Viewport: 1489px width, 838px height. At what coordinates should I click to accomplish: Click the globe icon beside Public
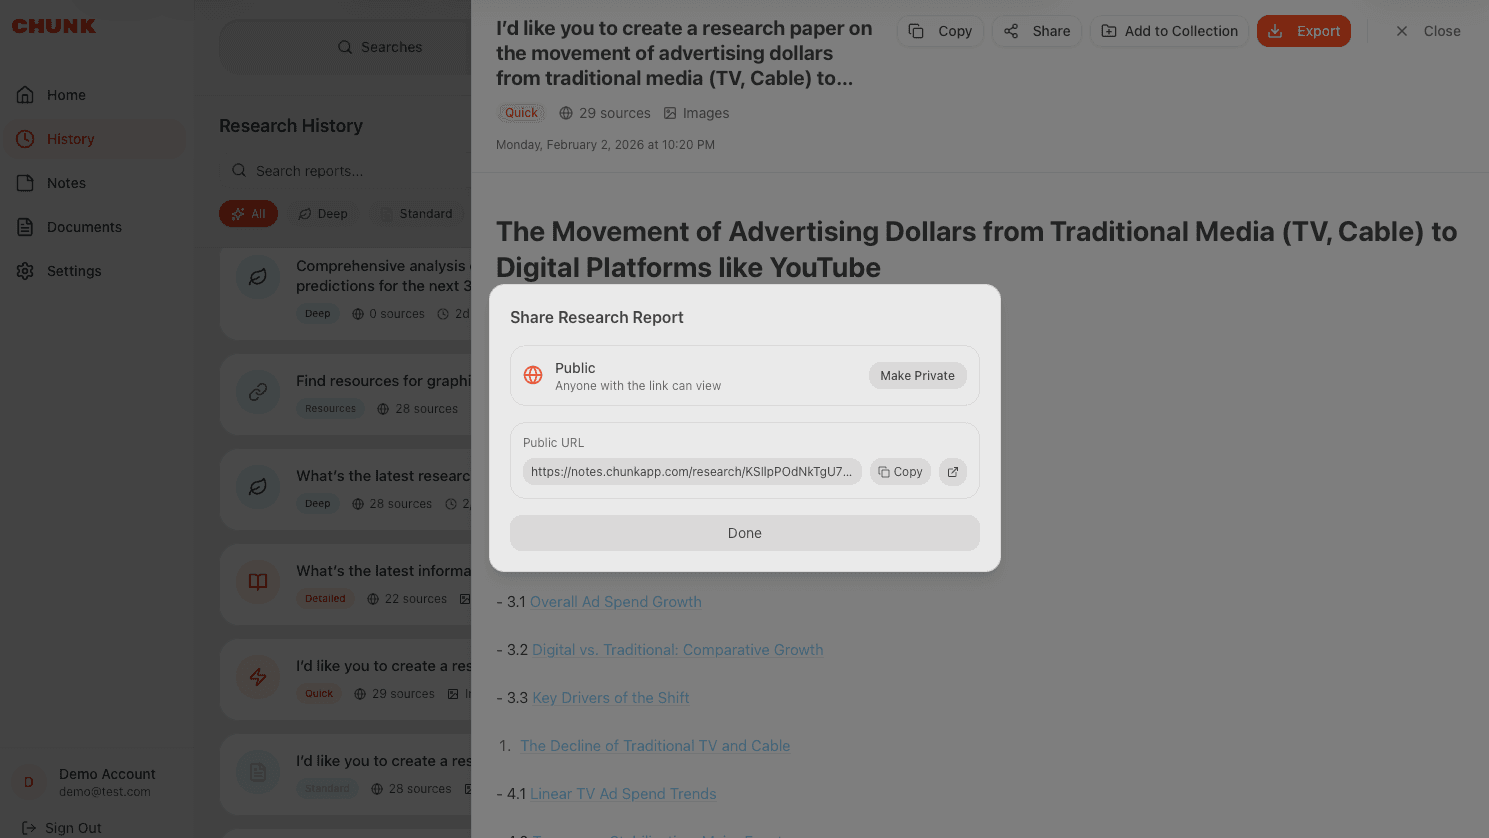pyautogui.click(x=533, y=376)
